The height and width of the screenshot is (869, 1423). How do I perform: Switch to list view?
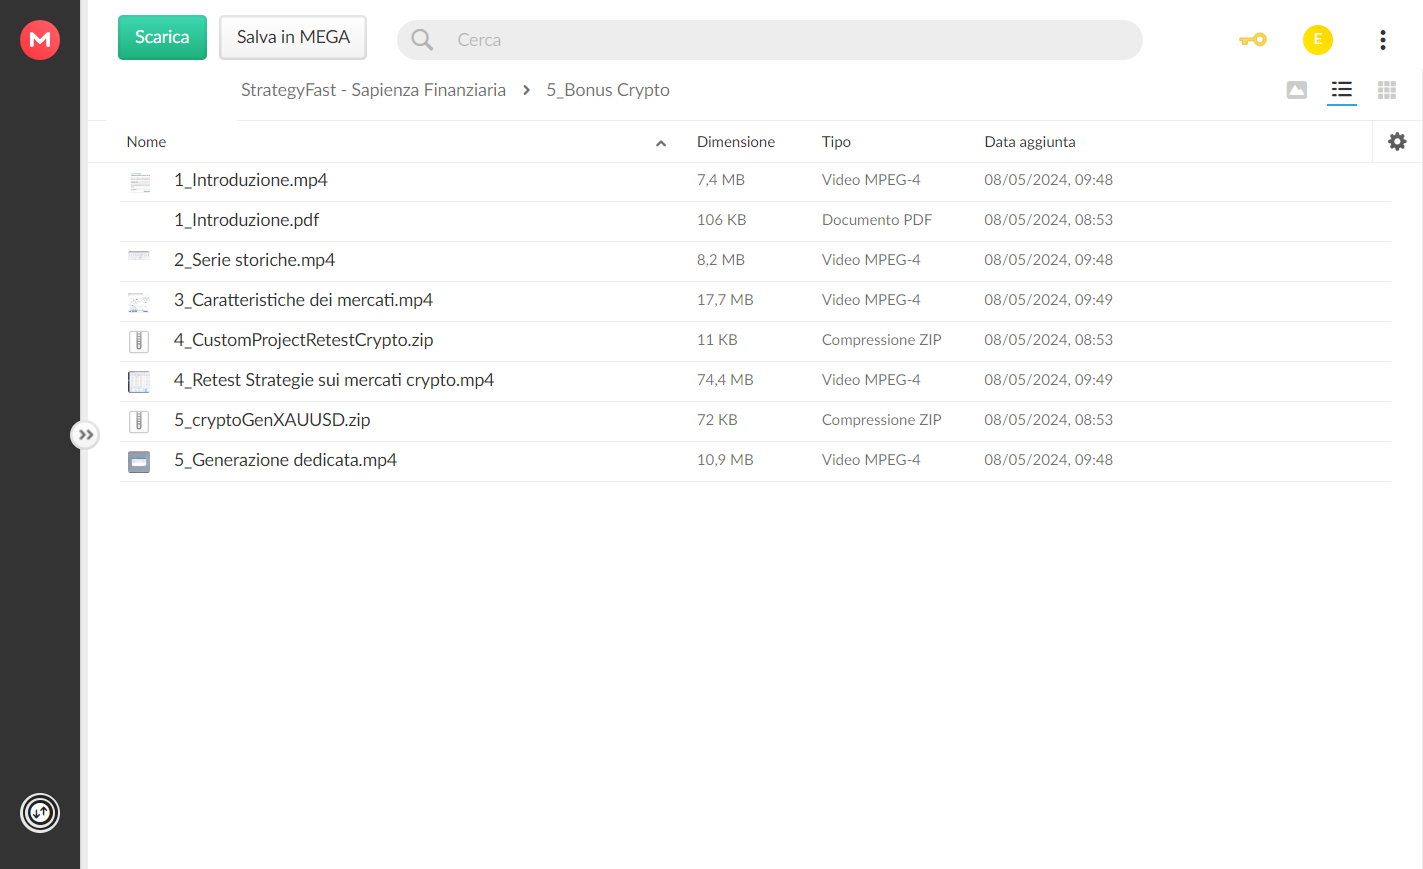click(x=1342, y=90)
